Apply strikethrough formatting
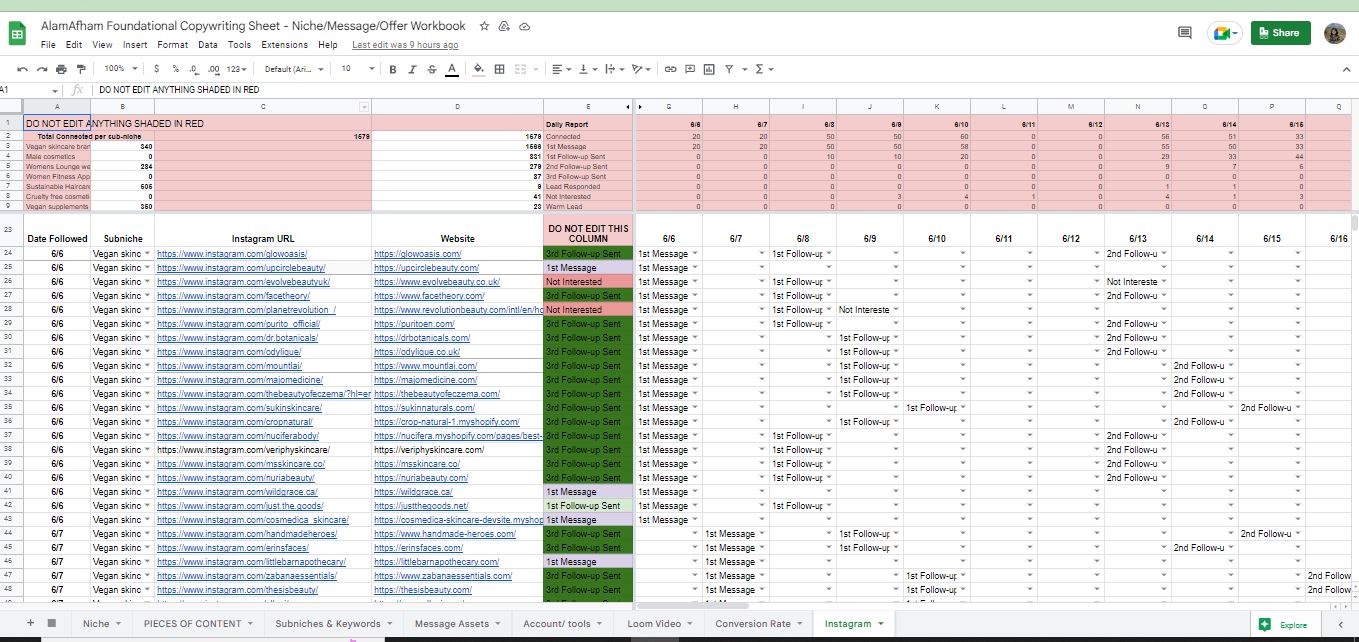This screenshot has height=642, width=1359. pyautogui.click(x=432, y=69)
